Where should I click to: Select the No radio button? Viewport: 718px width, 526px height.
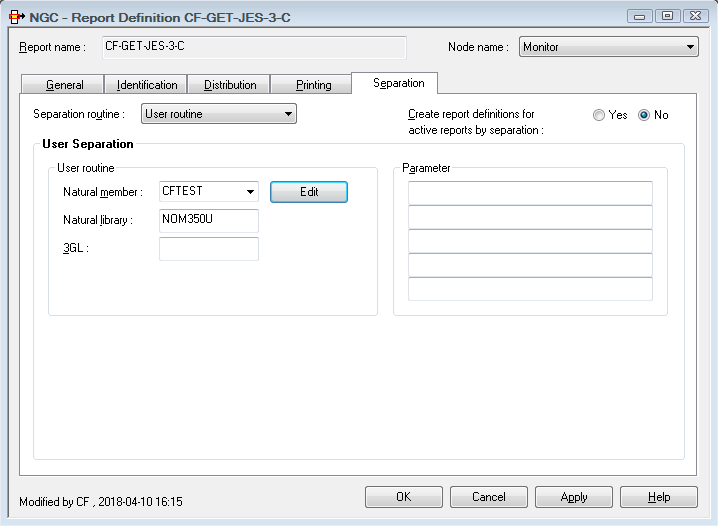coord(644,115)
